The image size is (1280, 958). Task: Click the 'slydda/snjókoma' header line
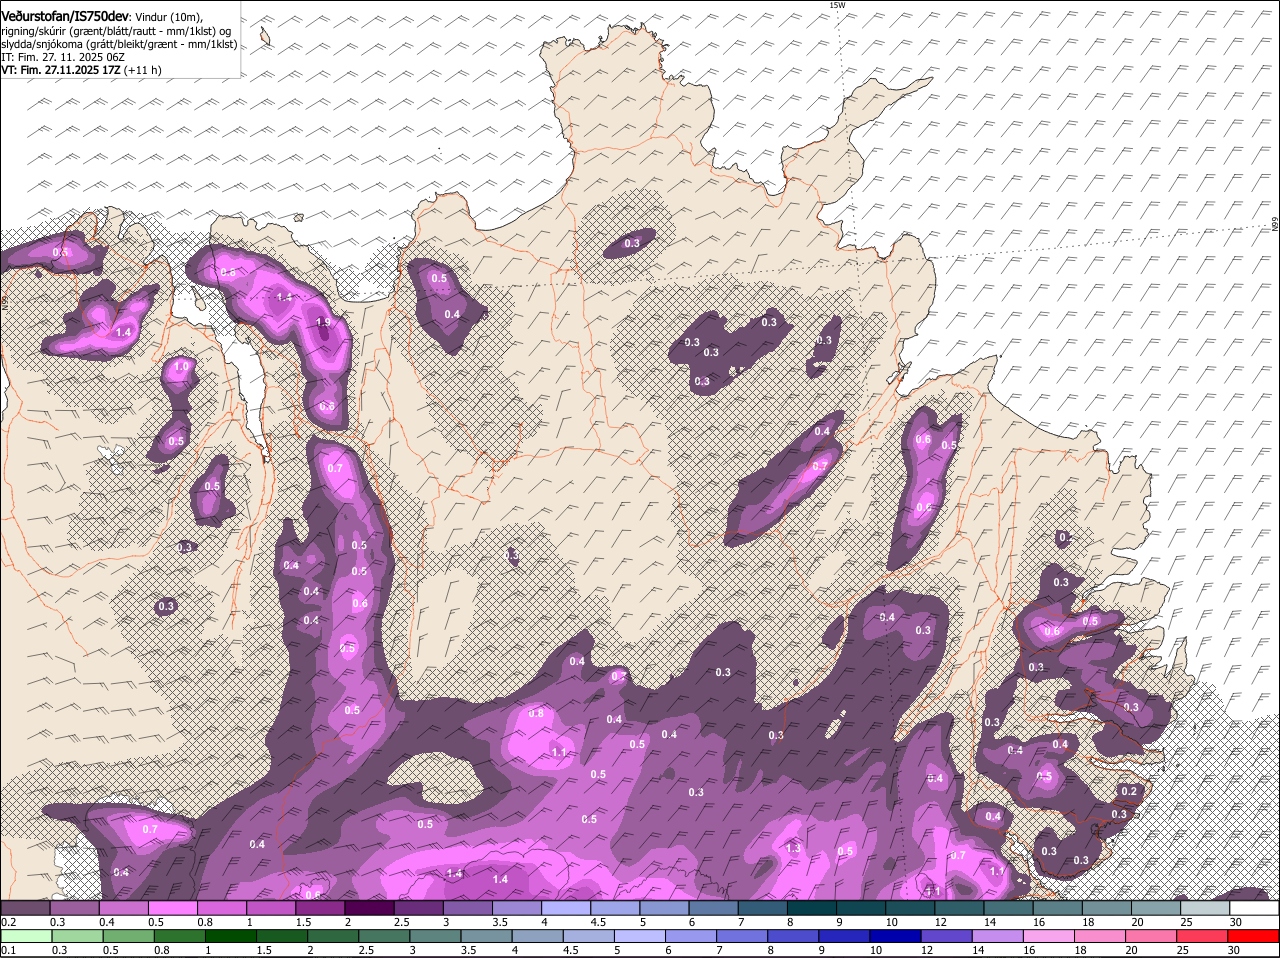click(x=119, y=44)
